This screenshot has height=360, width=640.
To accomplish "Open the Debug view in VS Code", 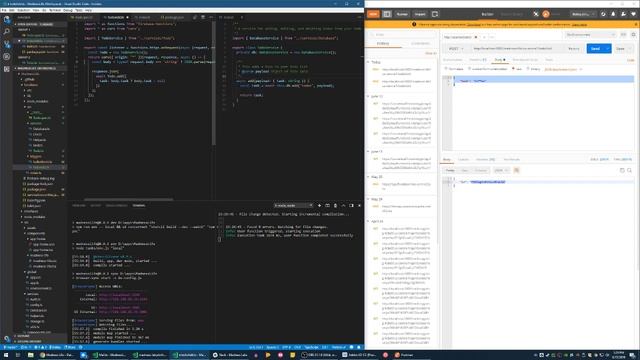I will coord(7,57).
